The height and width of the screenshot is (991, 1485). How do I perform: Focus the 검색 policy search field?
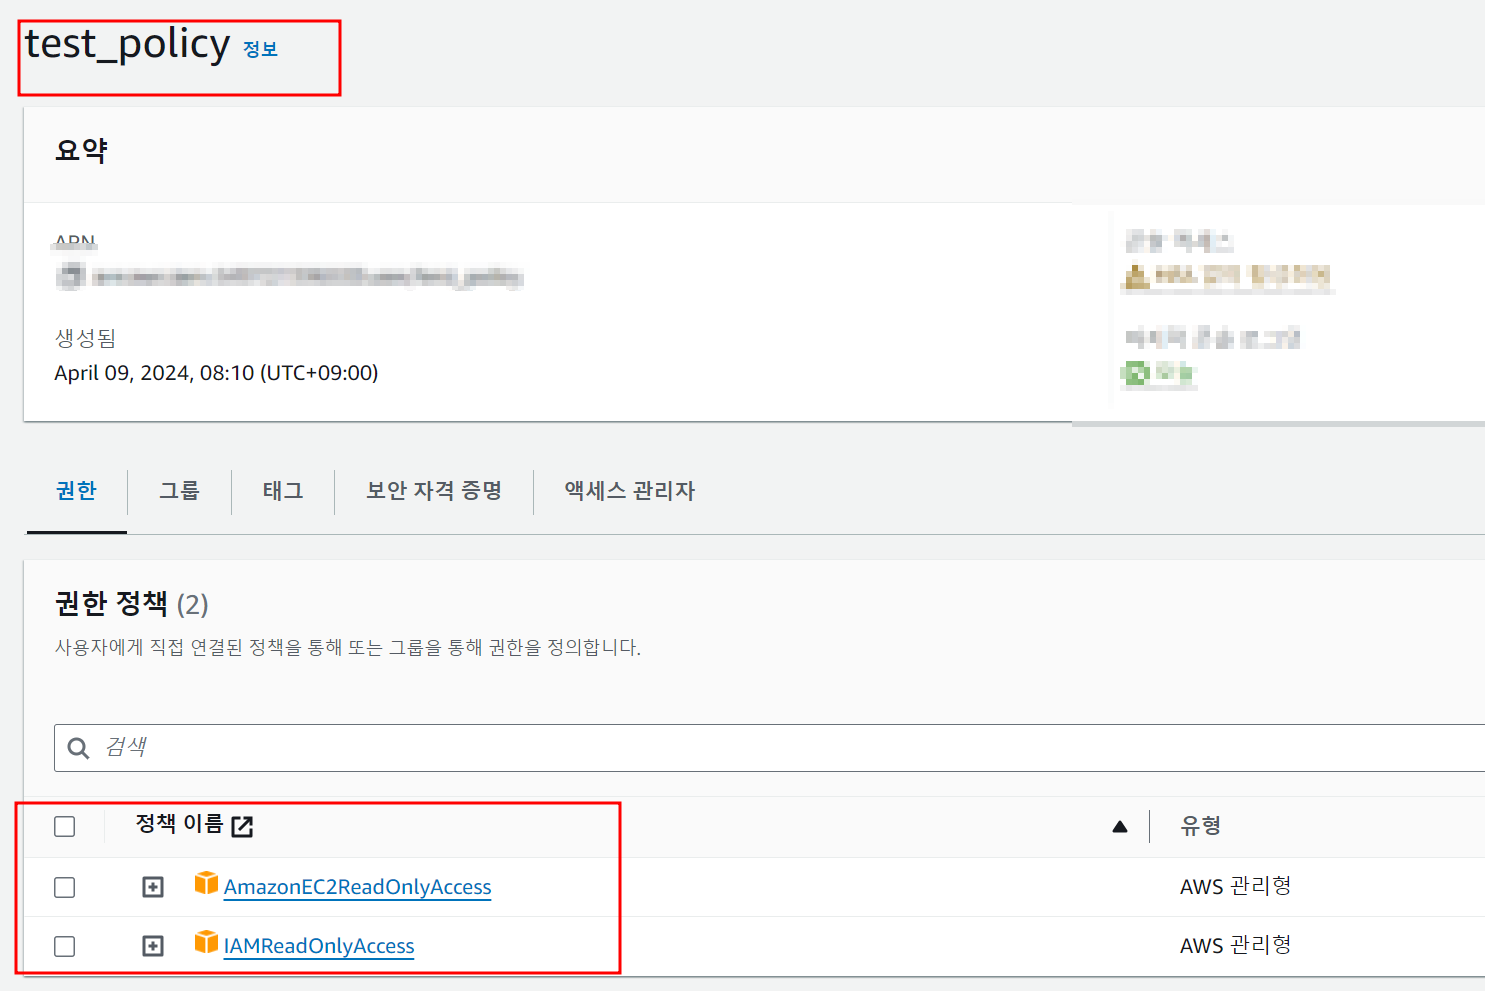[770, 748]
